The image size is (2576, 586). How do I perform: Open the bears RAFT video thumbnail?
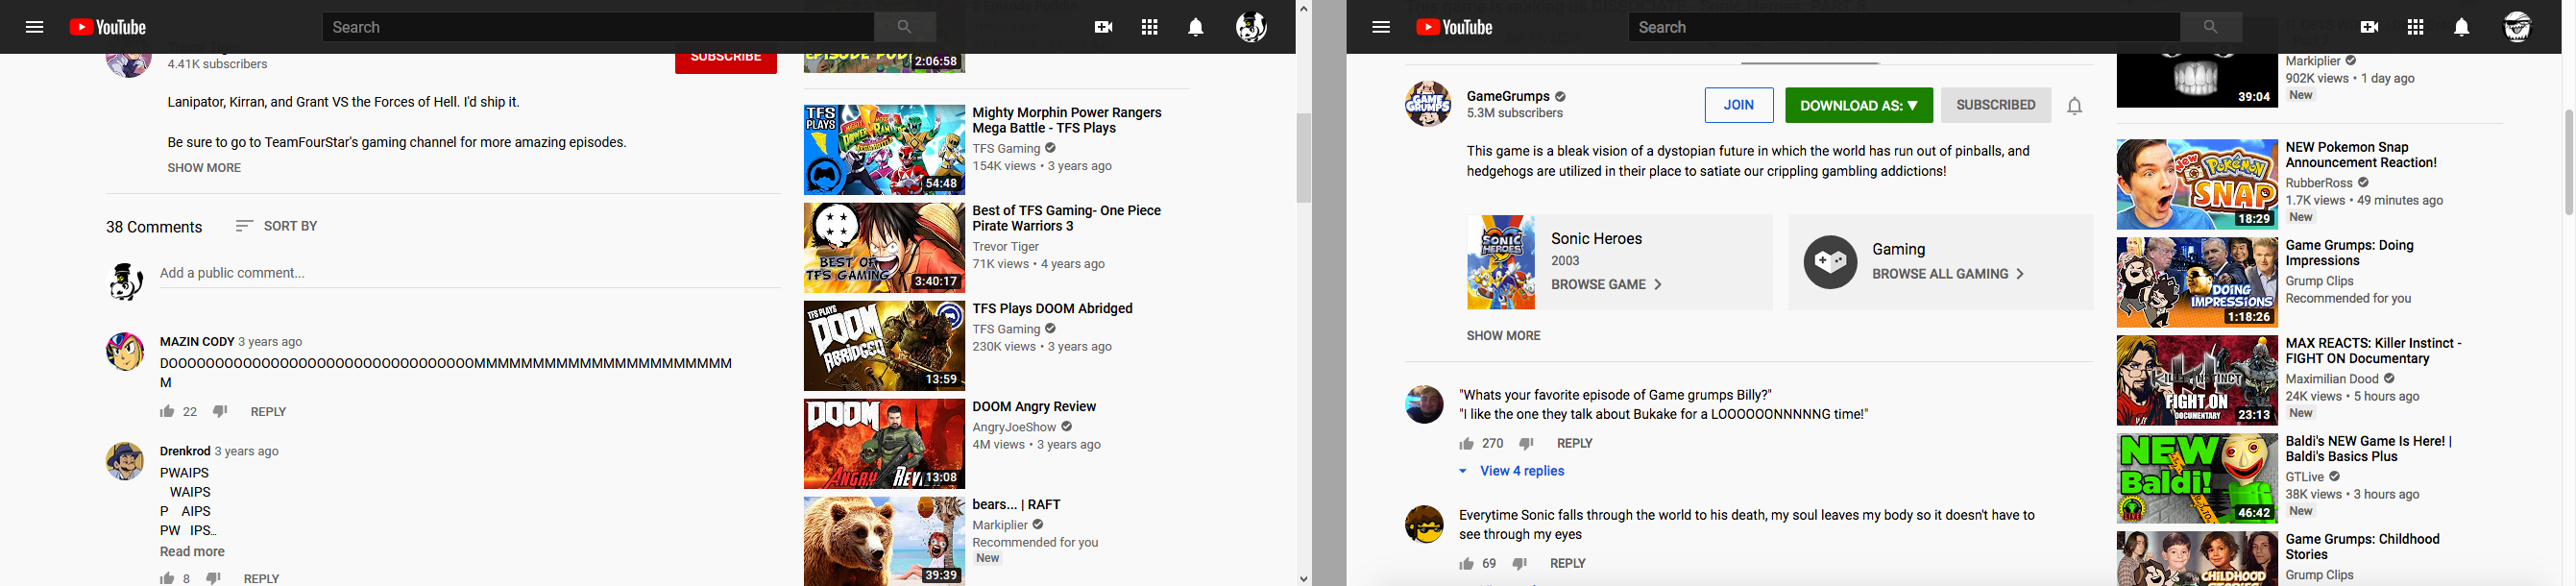(884, 541)
